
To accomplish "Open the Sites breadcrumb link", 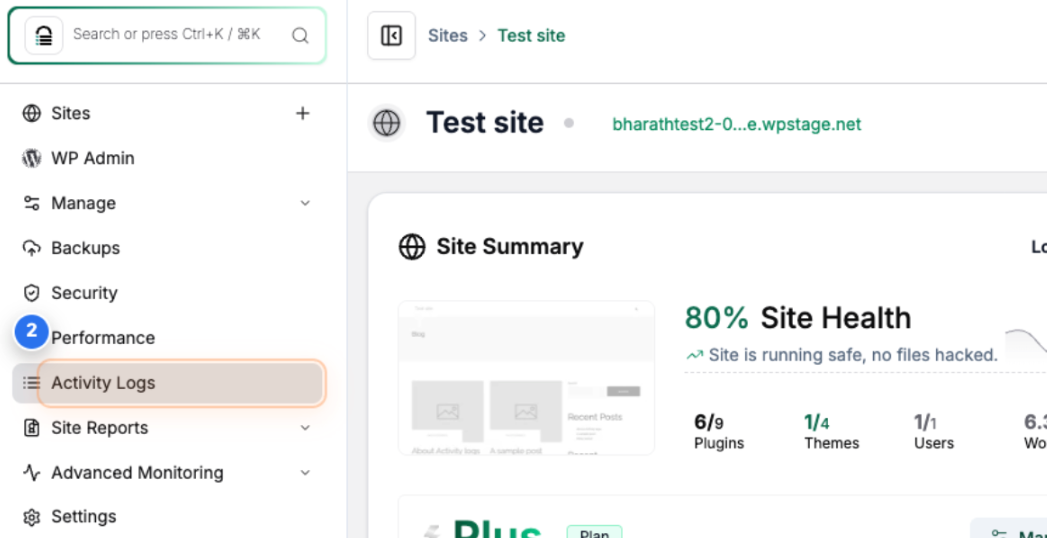I will pyautogui.click(x=447, y=35).
